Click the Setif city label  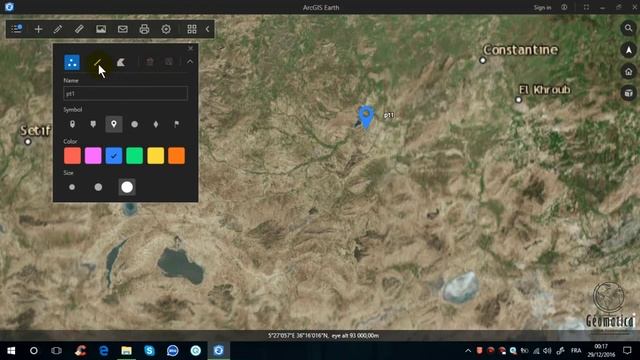pos(35,131)
